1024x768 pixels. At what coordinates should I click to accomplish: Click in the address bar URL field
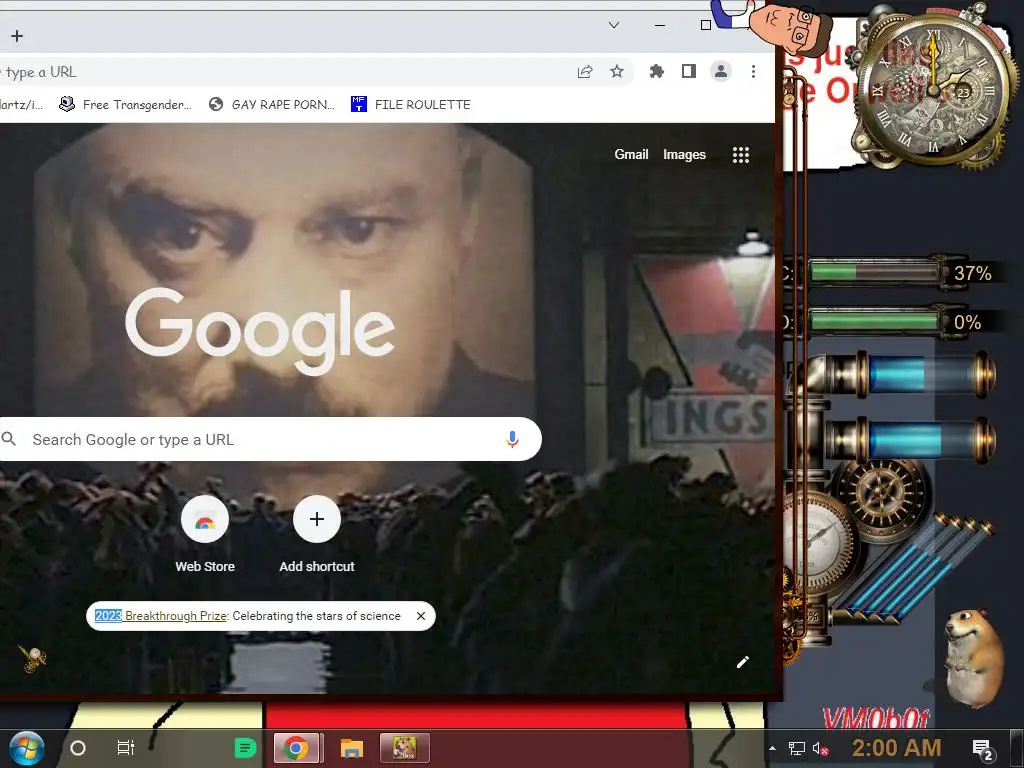[x=281, y=72]
